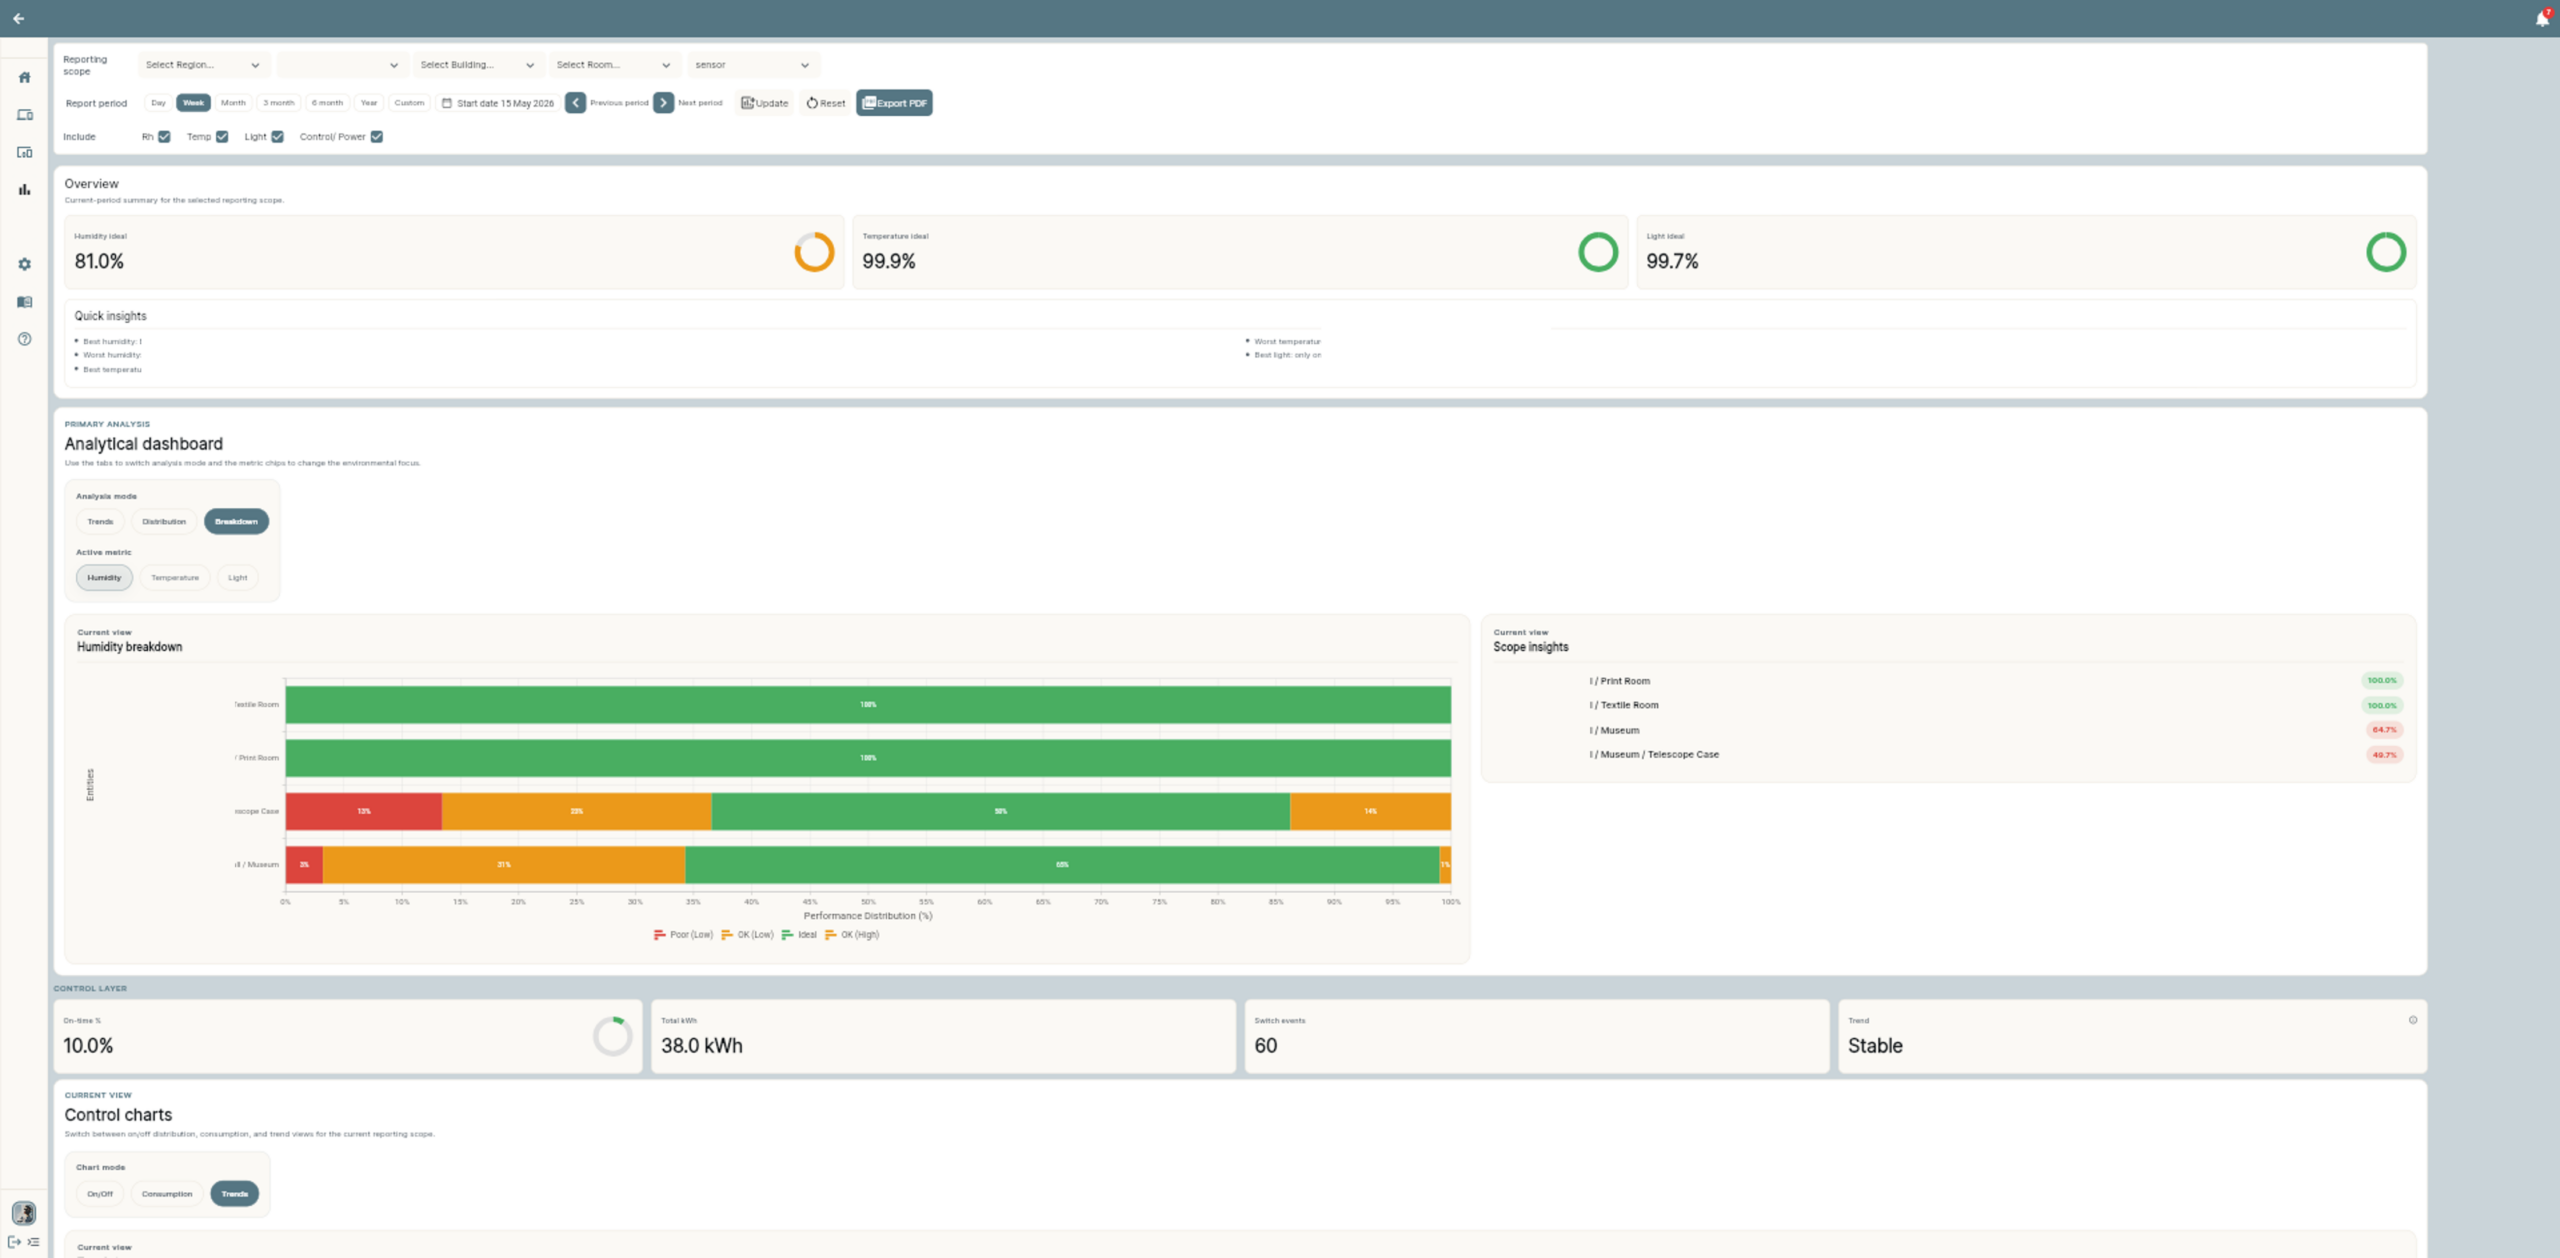Screen dimensions: 2560x1258
Task: Toggle the Control/ Power checkbox
Action: (377, 137)
